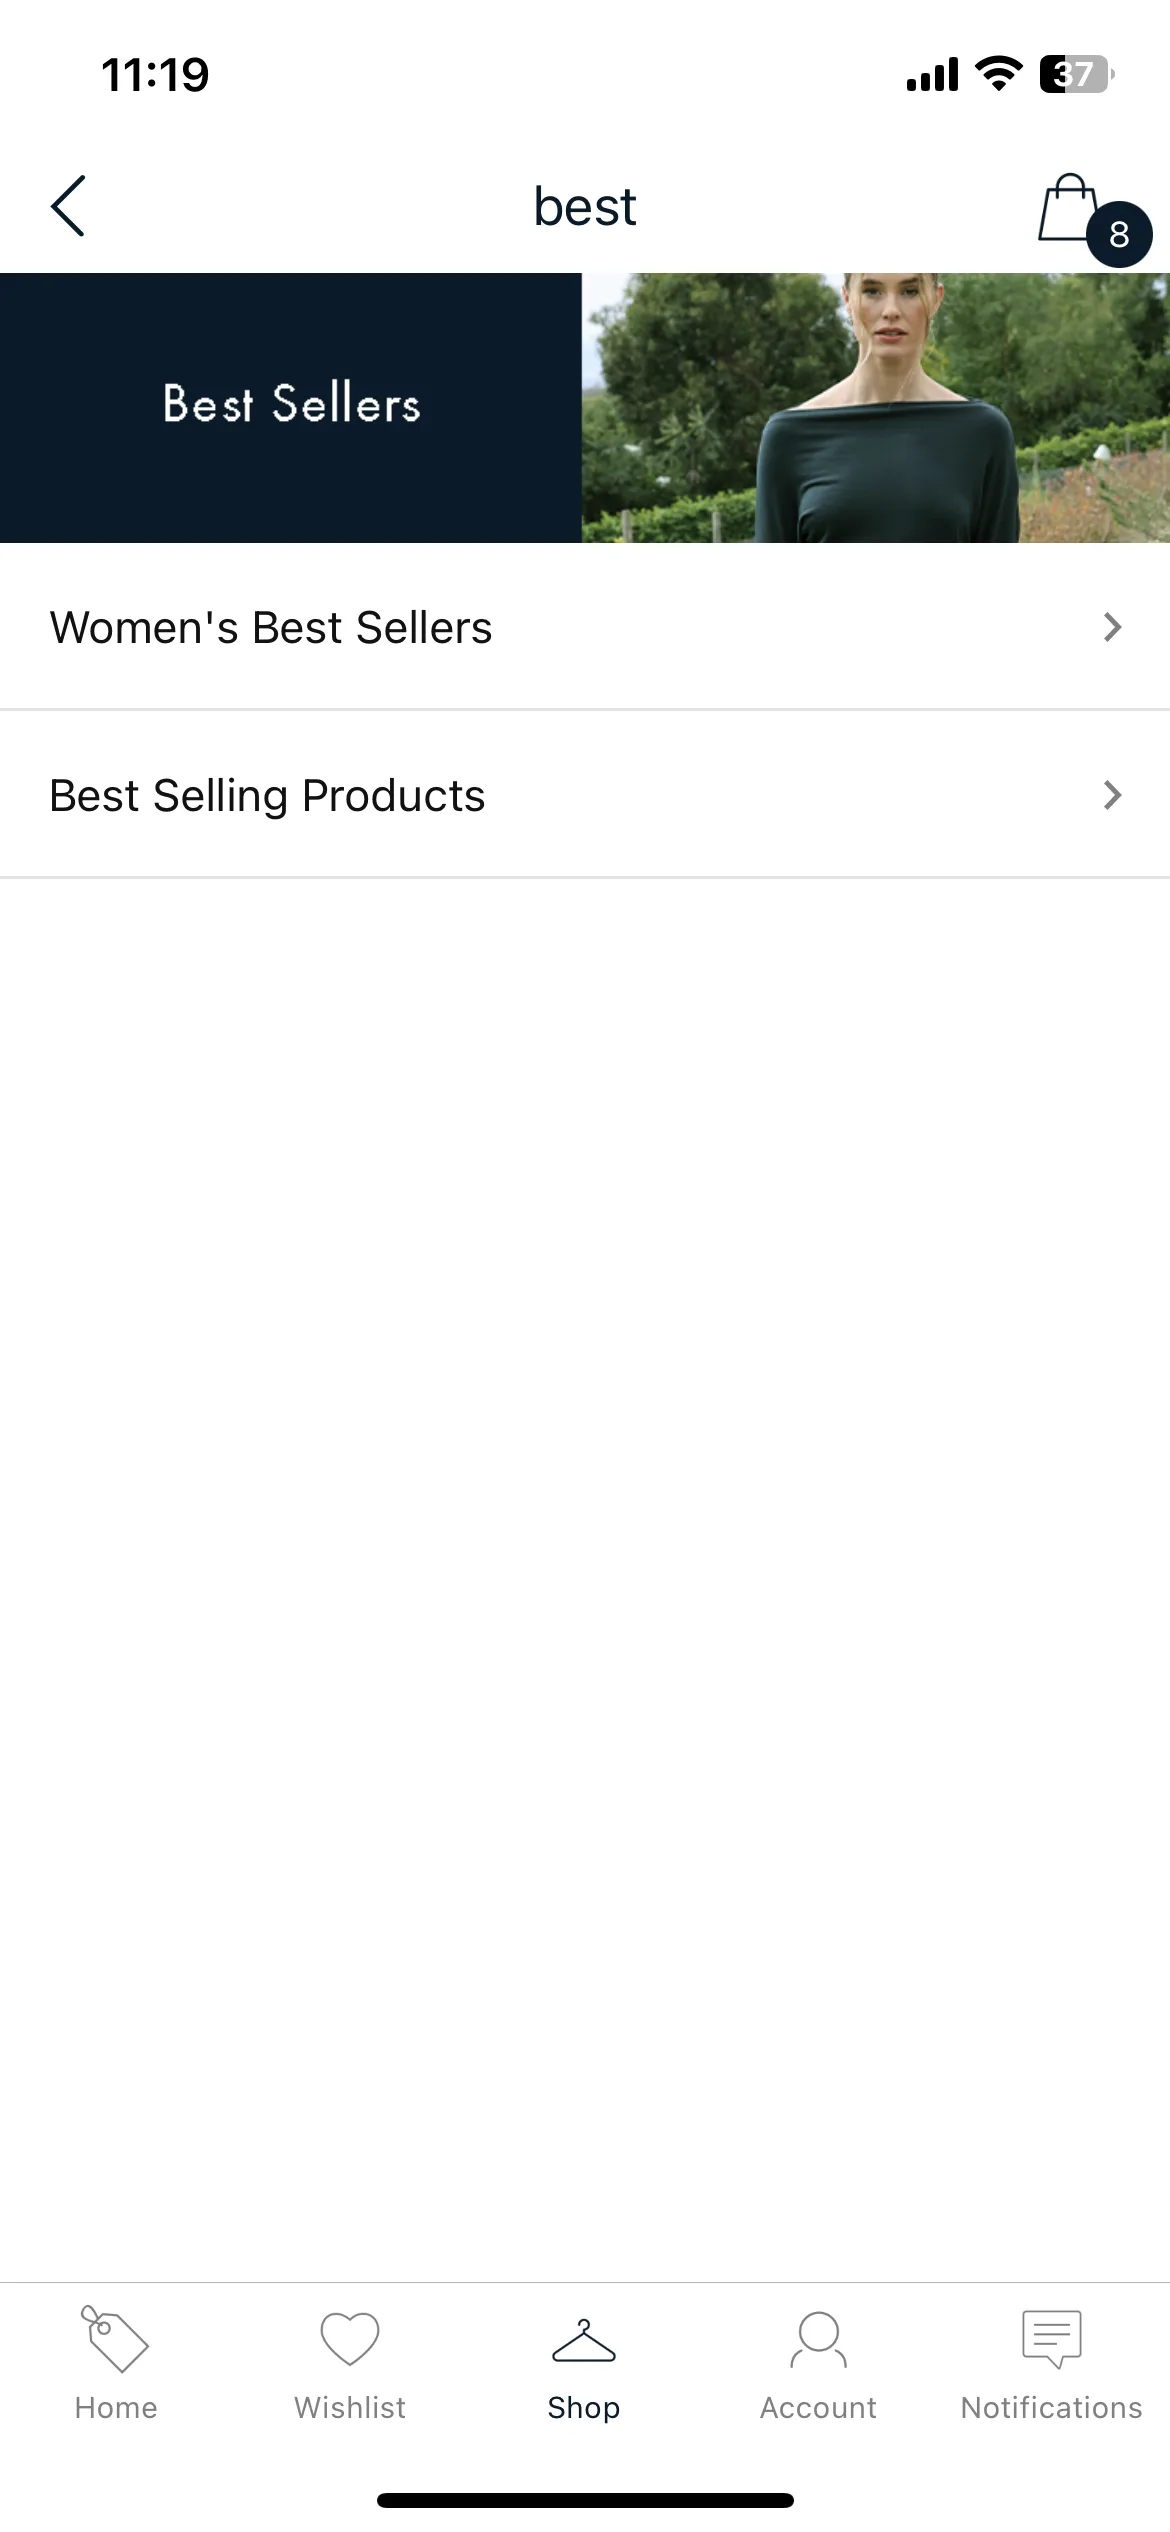Switch to the Wishlist tab label
This screenshot has width=1170, height=2532.
350,2408
